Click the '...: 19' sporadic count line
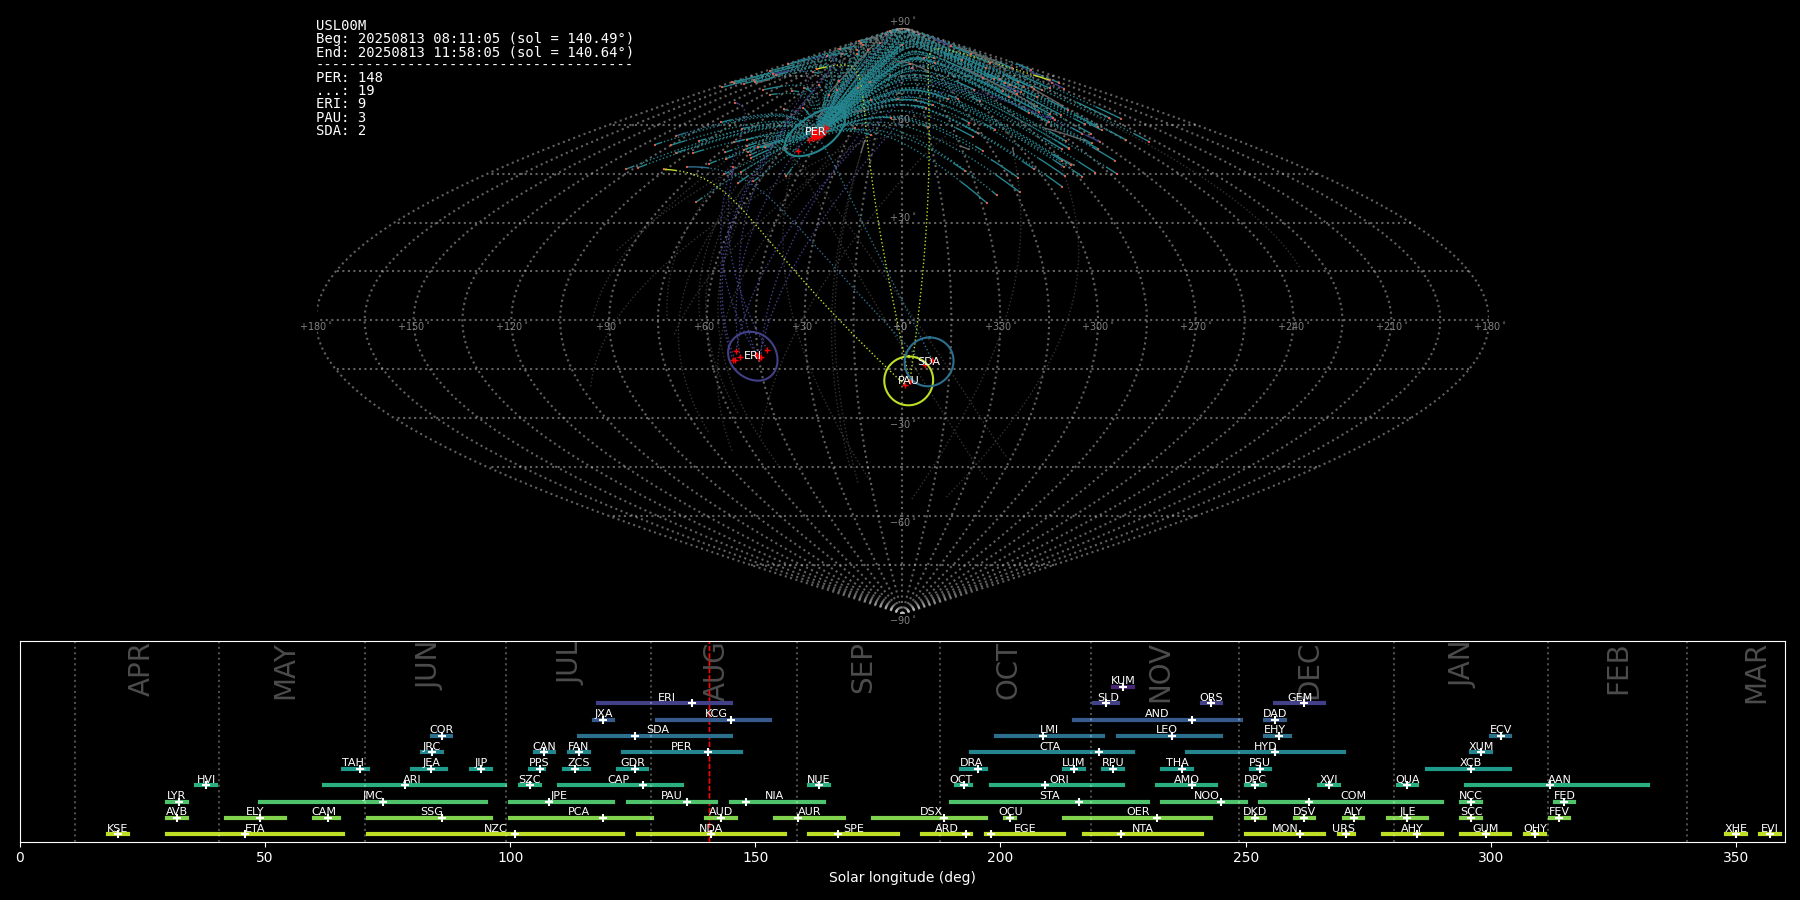 pyautogui.click(x=345, y=90)
